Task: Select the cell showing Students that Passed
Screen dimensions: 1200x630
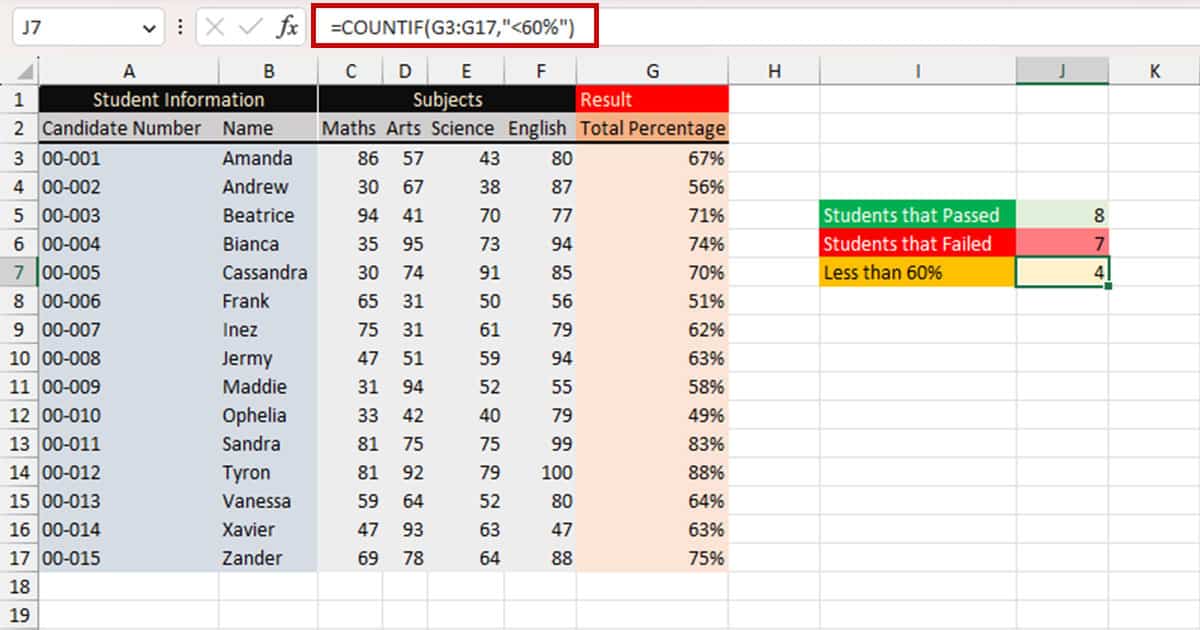Action: coord(913,215)
